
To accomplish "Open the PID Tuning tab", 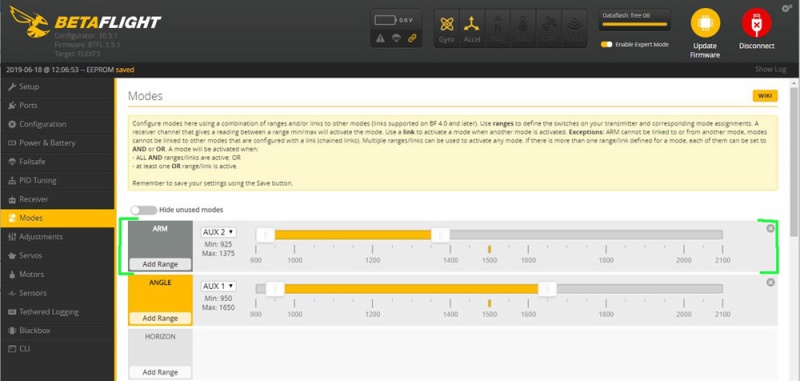I will (x=57, y=181).
